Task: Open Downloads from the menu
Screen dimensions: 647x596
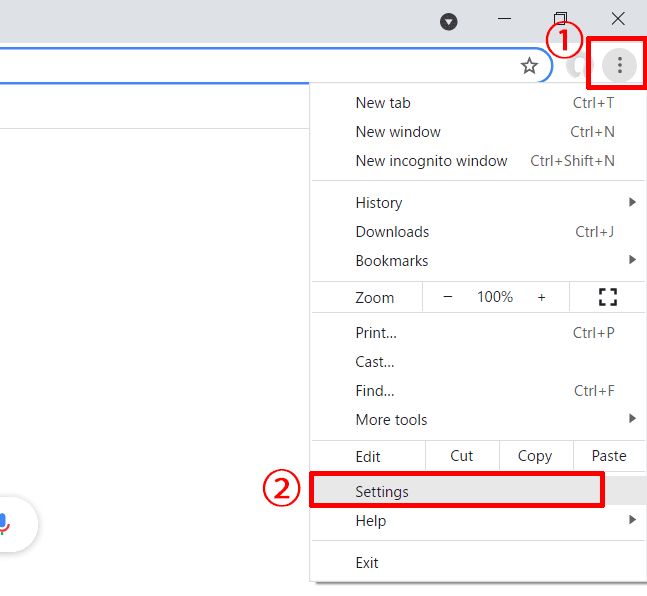Action: coord(392,232)
